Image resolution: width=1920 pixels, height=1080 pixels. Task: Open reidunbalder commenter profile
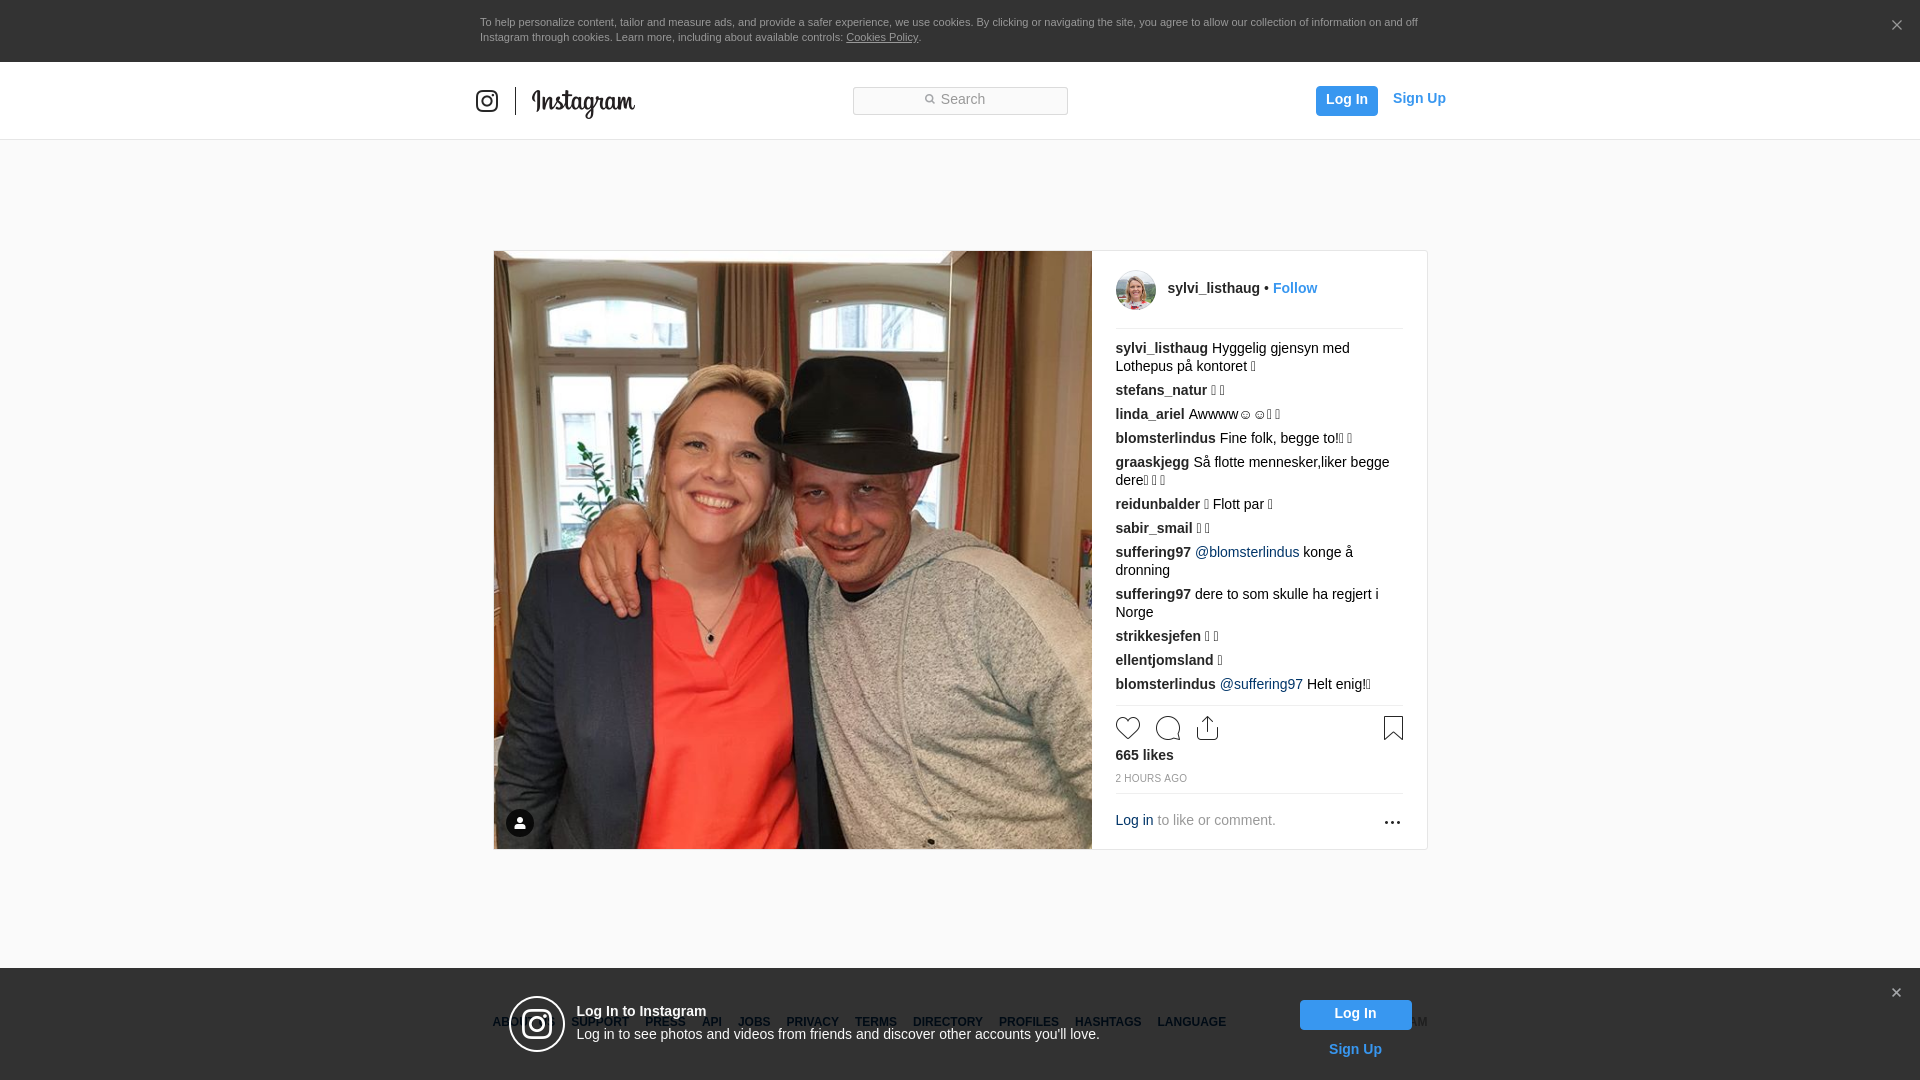pyautogui.click(x=1157, y=504)
